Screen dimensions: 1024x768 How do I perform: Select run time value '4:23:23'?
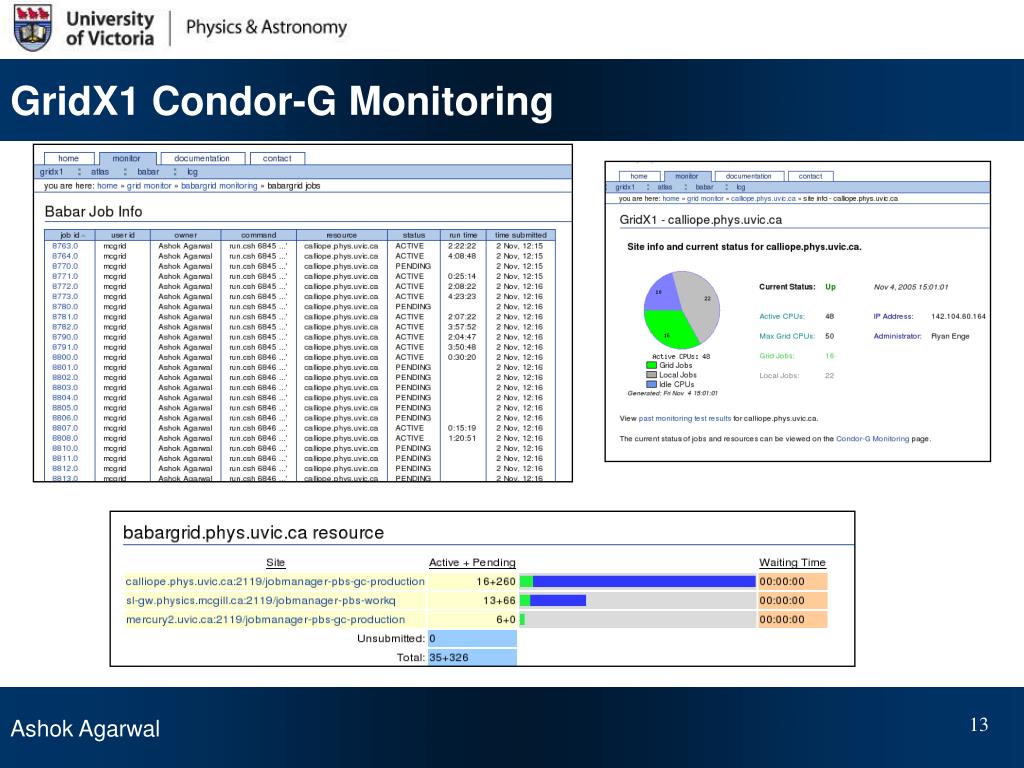(462, 296)
